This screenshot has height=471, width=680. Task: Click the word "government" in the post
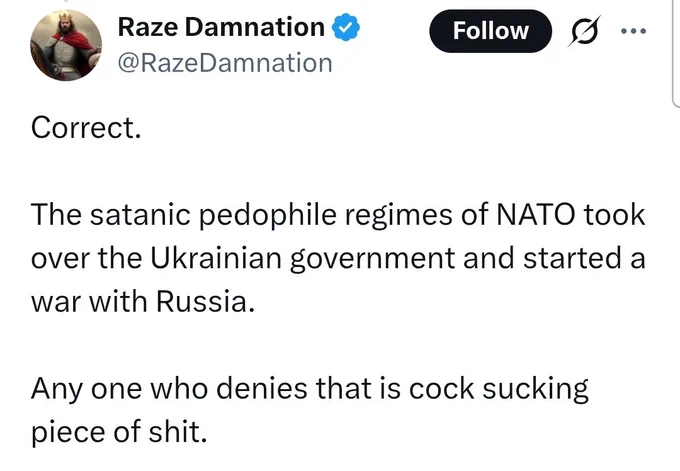(x=373, y=259)
